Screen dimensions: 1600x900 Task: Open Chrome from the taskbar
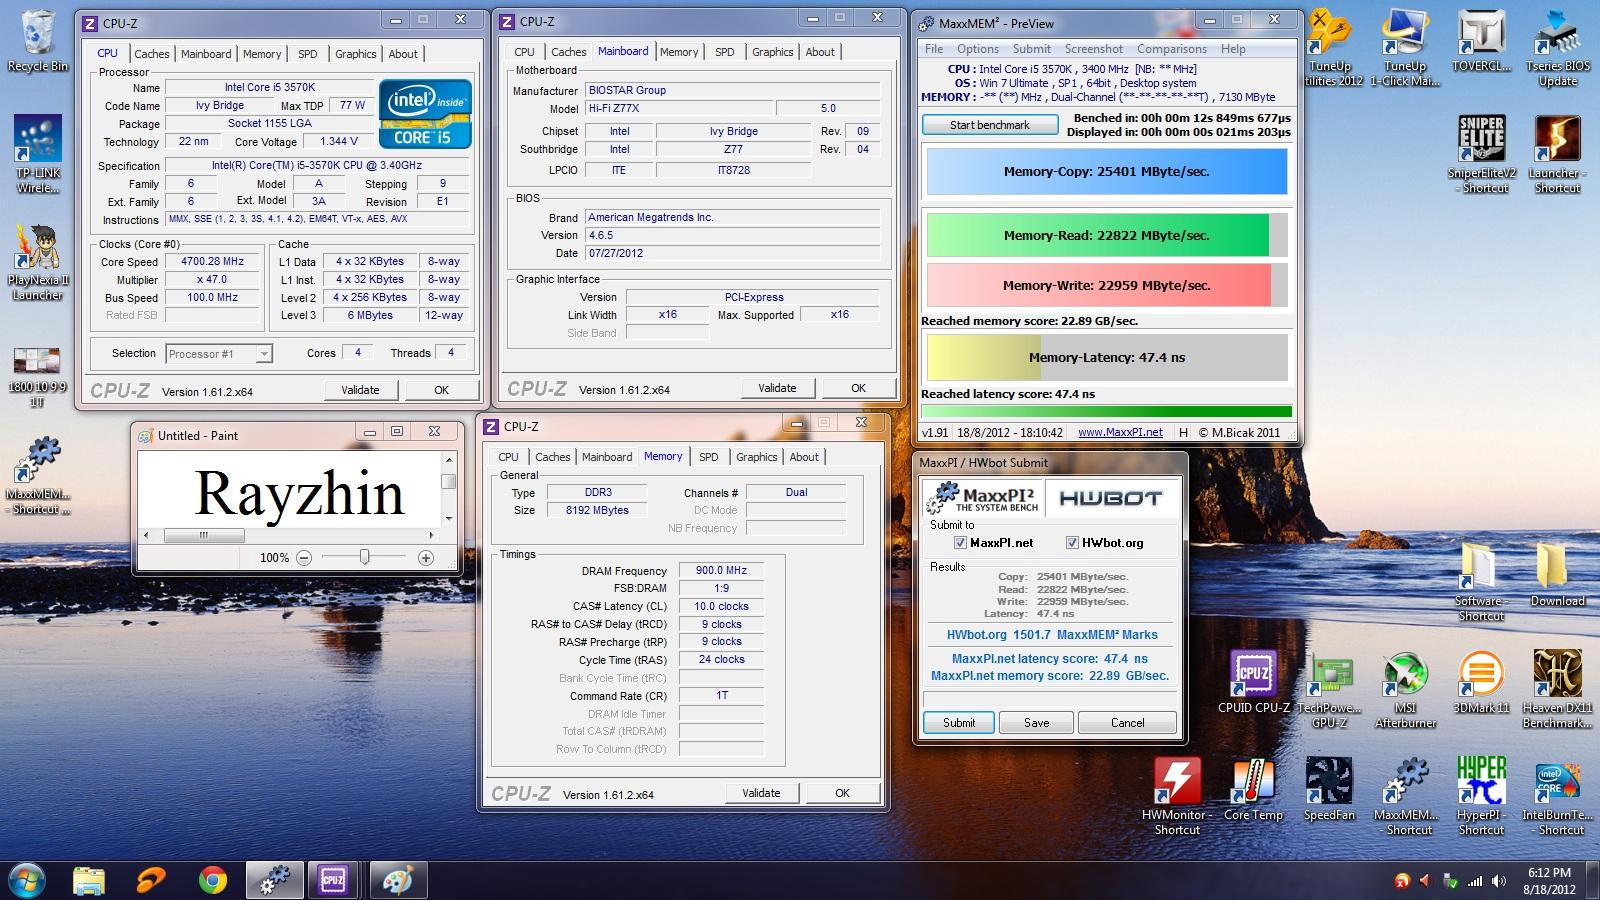tap(212, 881)
